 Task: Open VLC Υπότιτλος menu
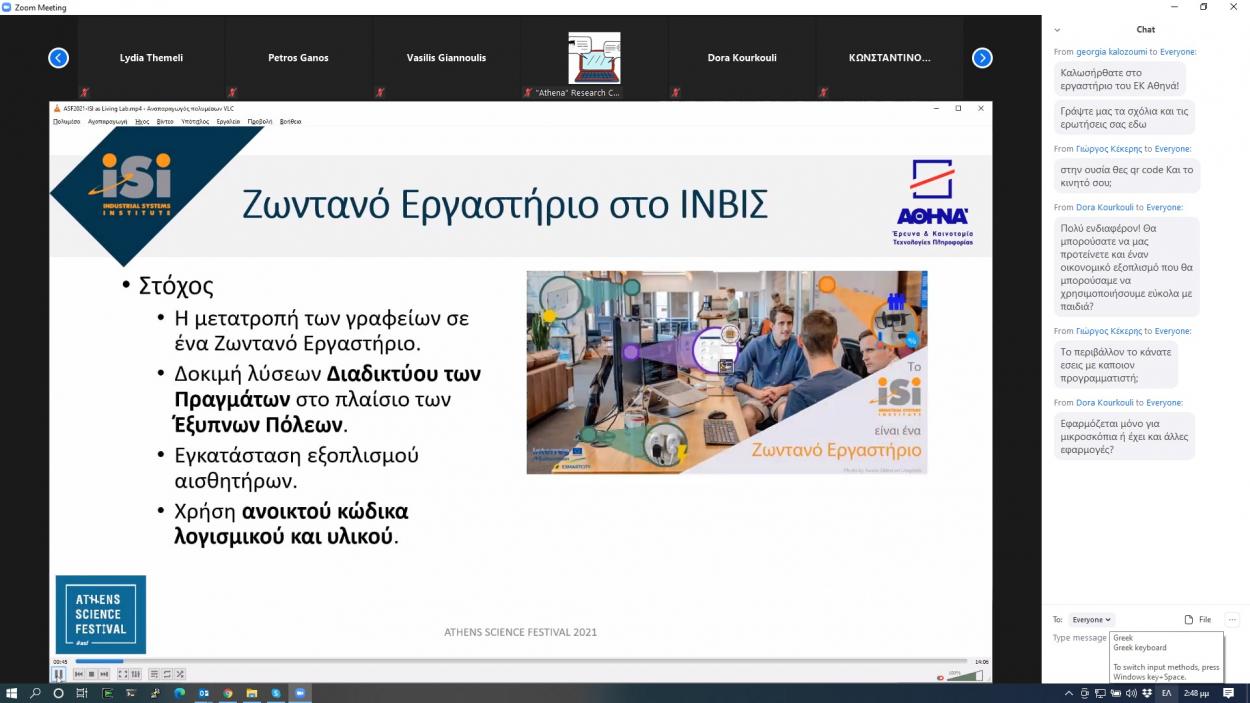[195, 121]
